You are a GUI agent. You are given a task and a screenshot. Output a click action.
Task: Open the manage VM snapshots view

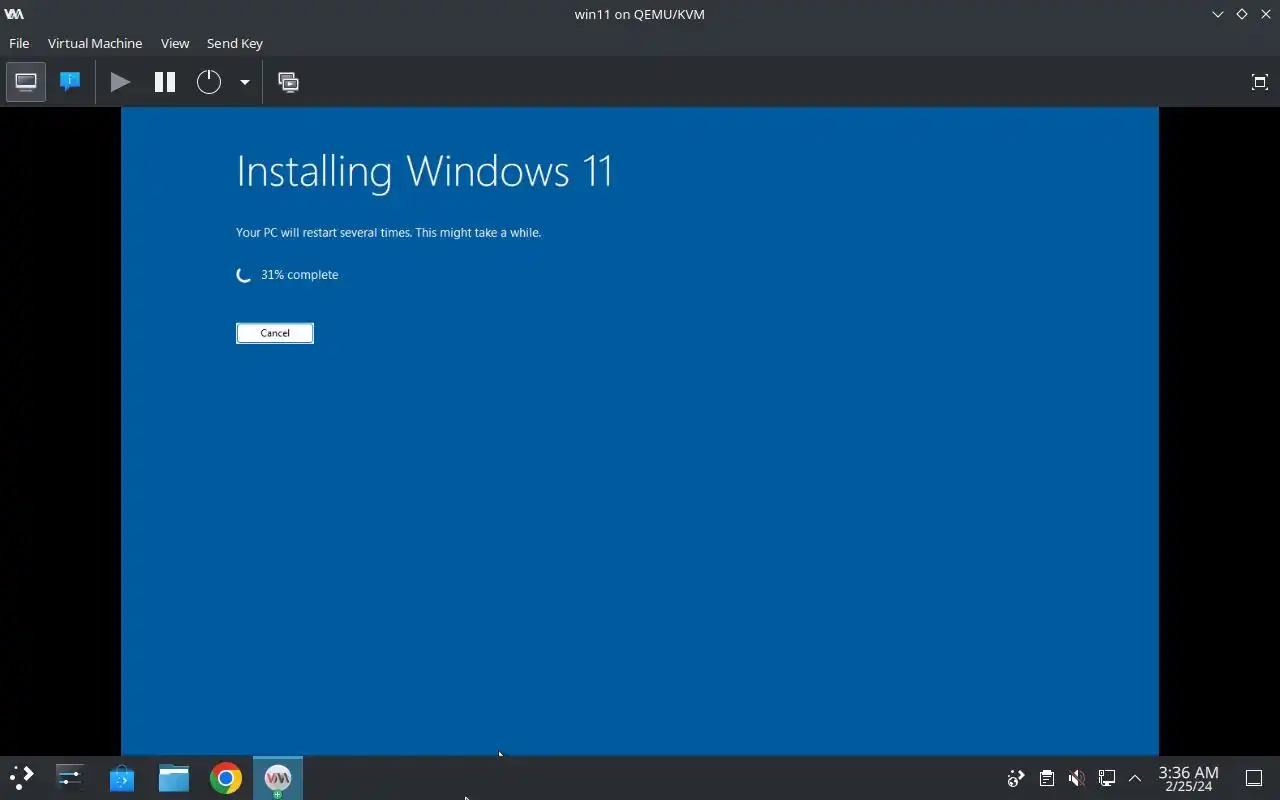tap(288, 82)
